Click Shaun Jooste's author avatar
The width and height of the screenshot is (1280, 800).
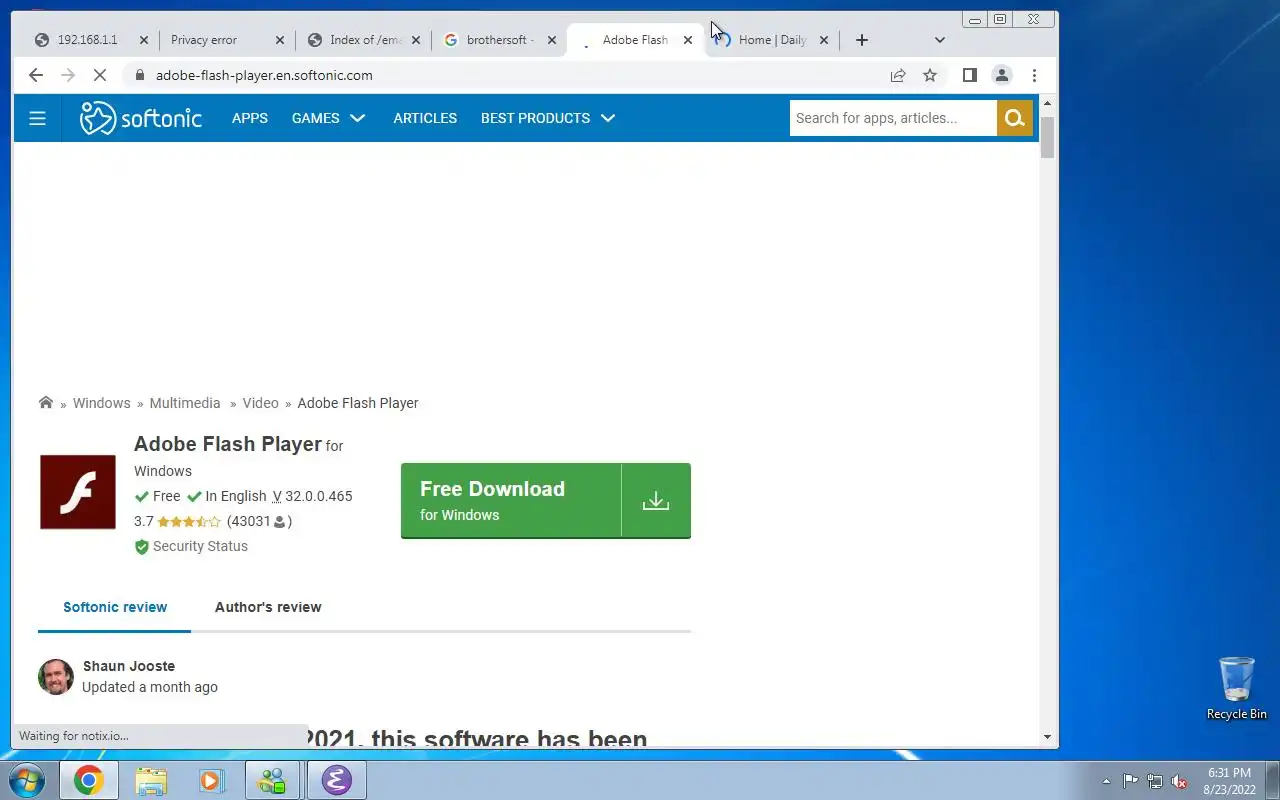[56, 677]
